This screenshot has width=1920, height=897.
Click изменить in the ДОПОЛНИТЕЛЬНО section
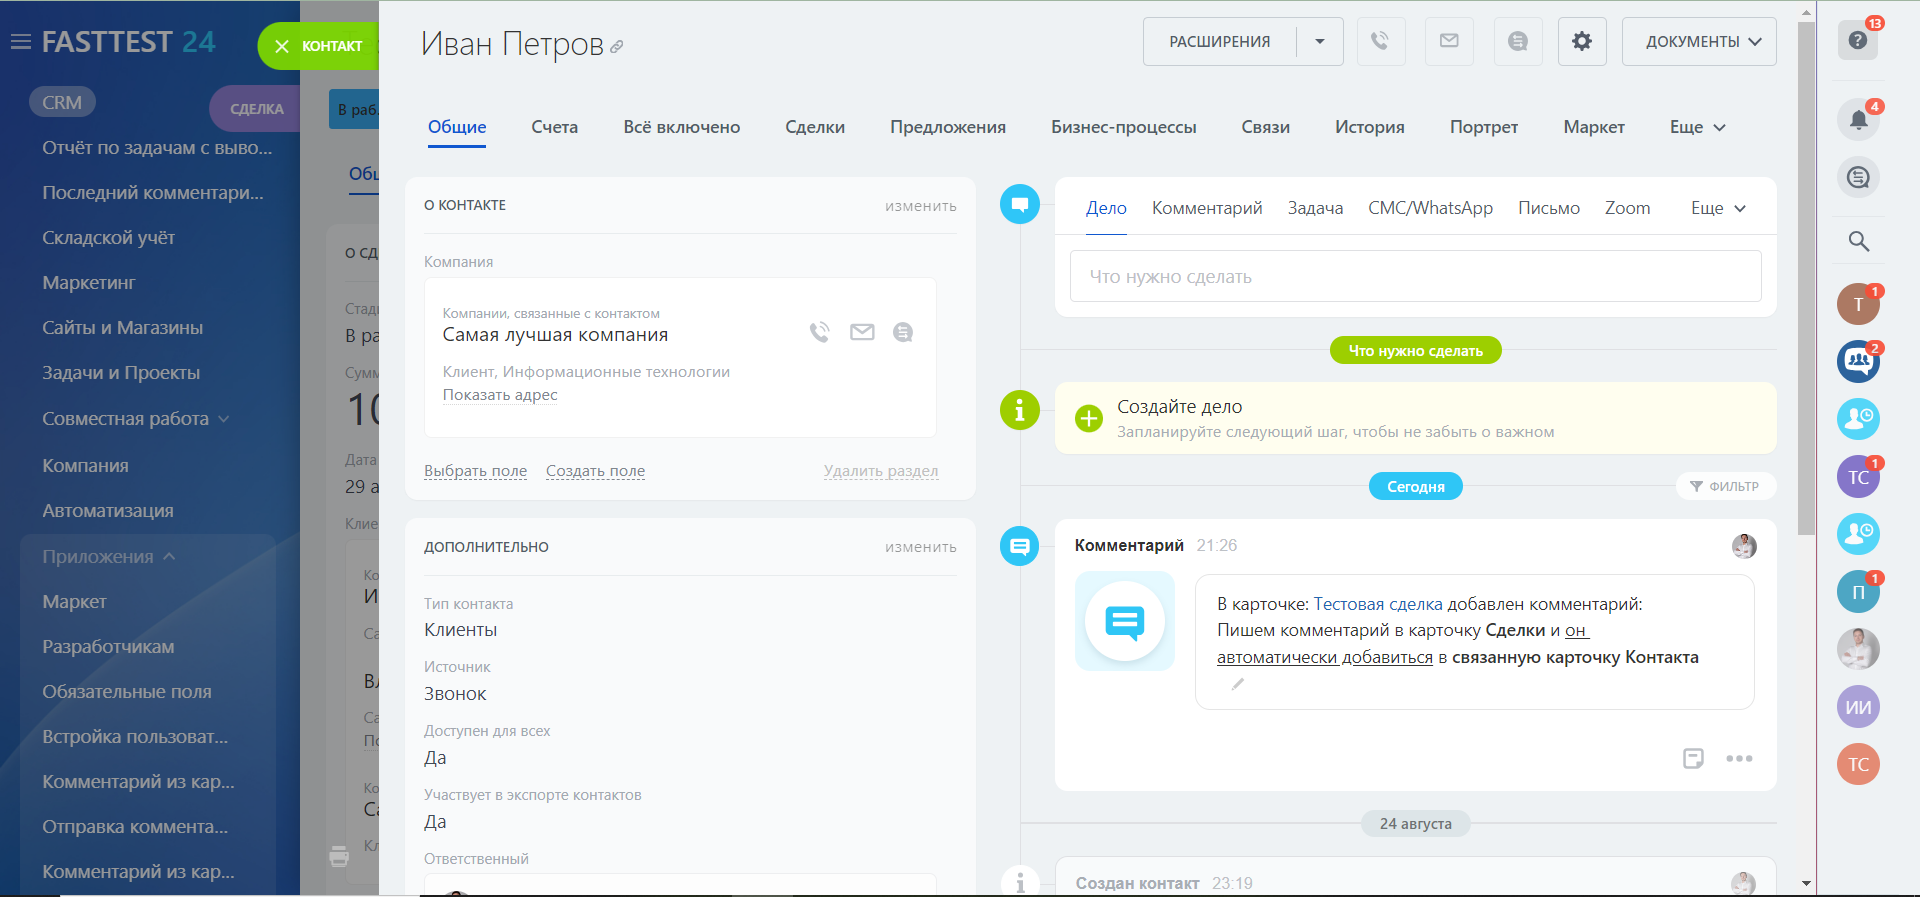921,547
